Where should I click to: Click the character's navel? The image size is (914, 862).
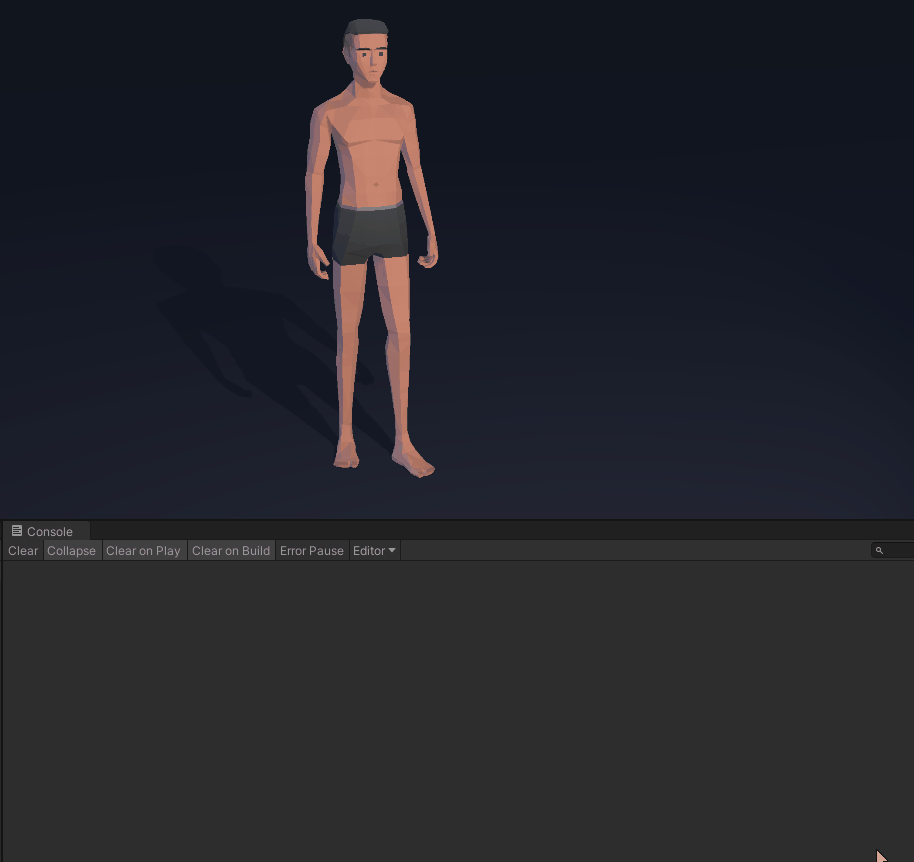coord(375,183)
